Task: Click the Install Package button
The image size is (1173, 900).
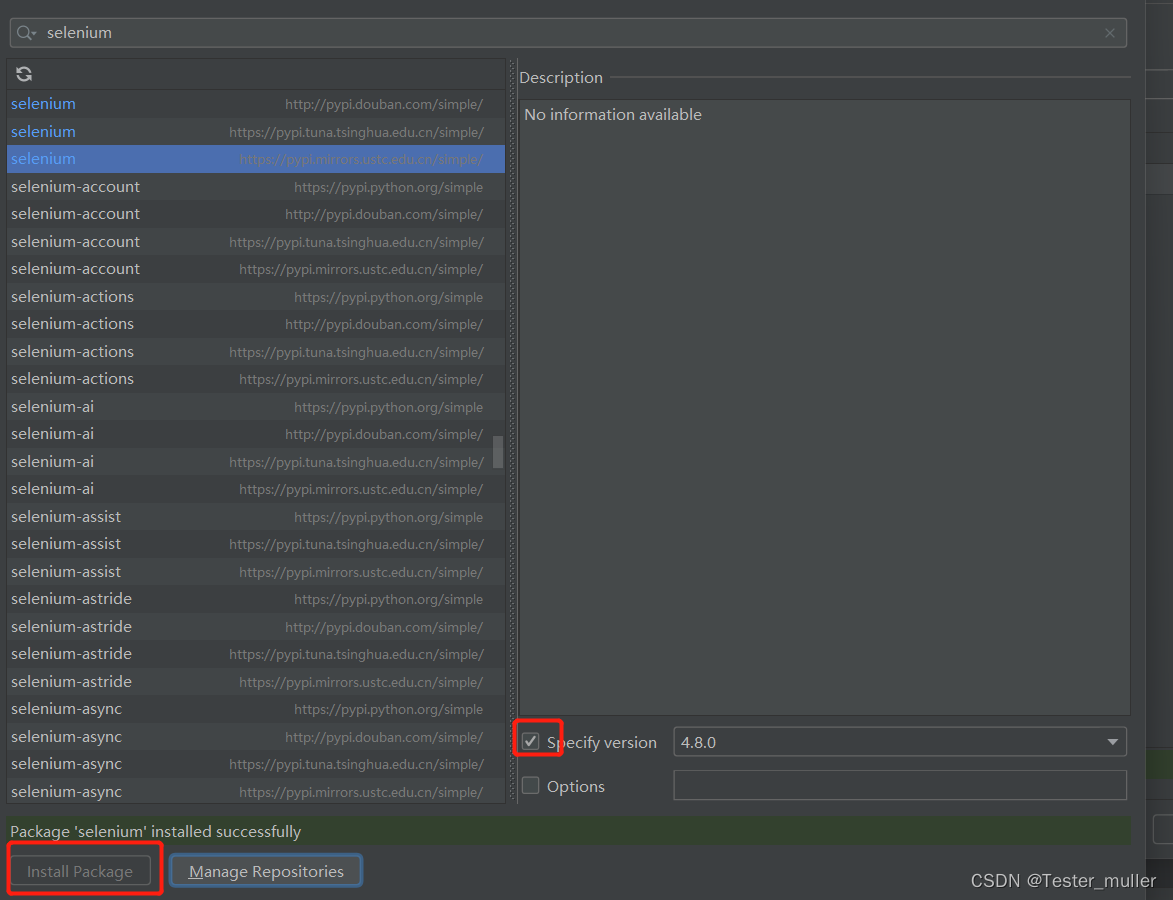Action: click(80, 871)
